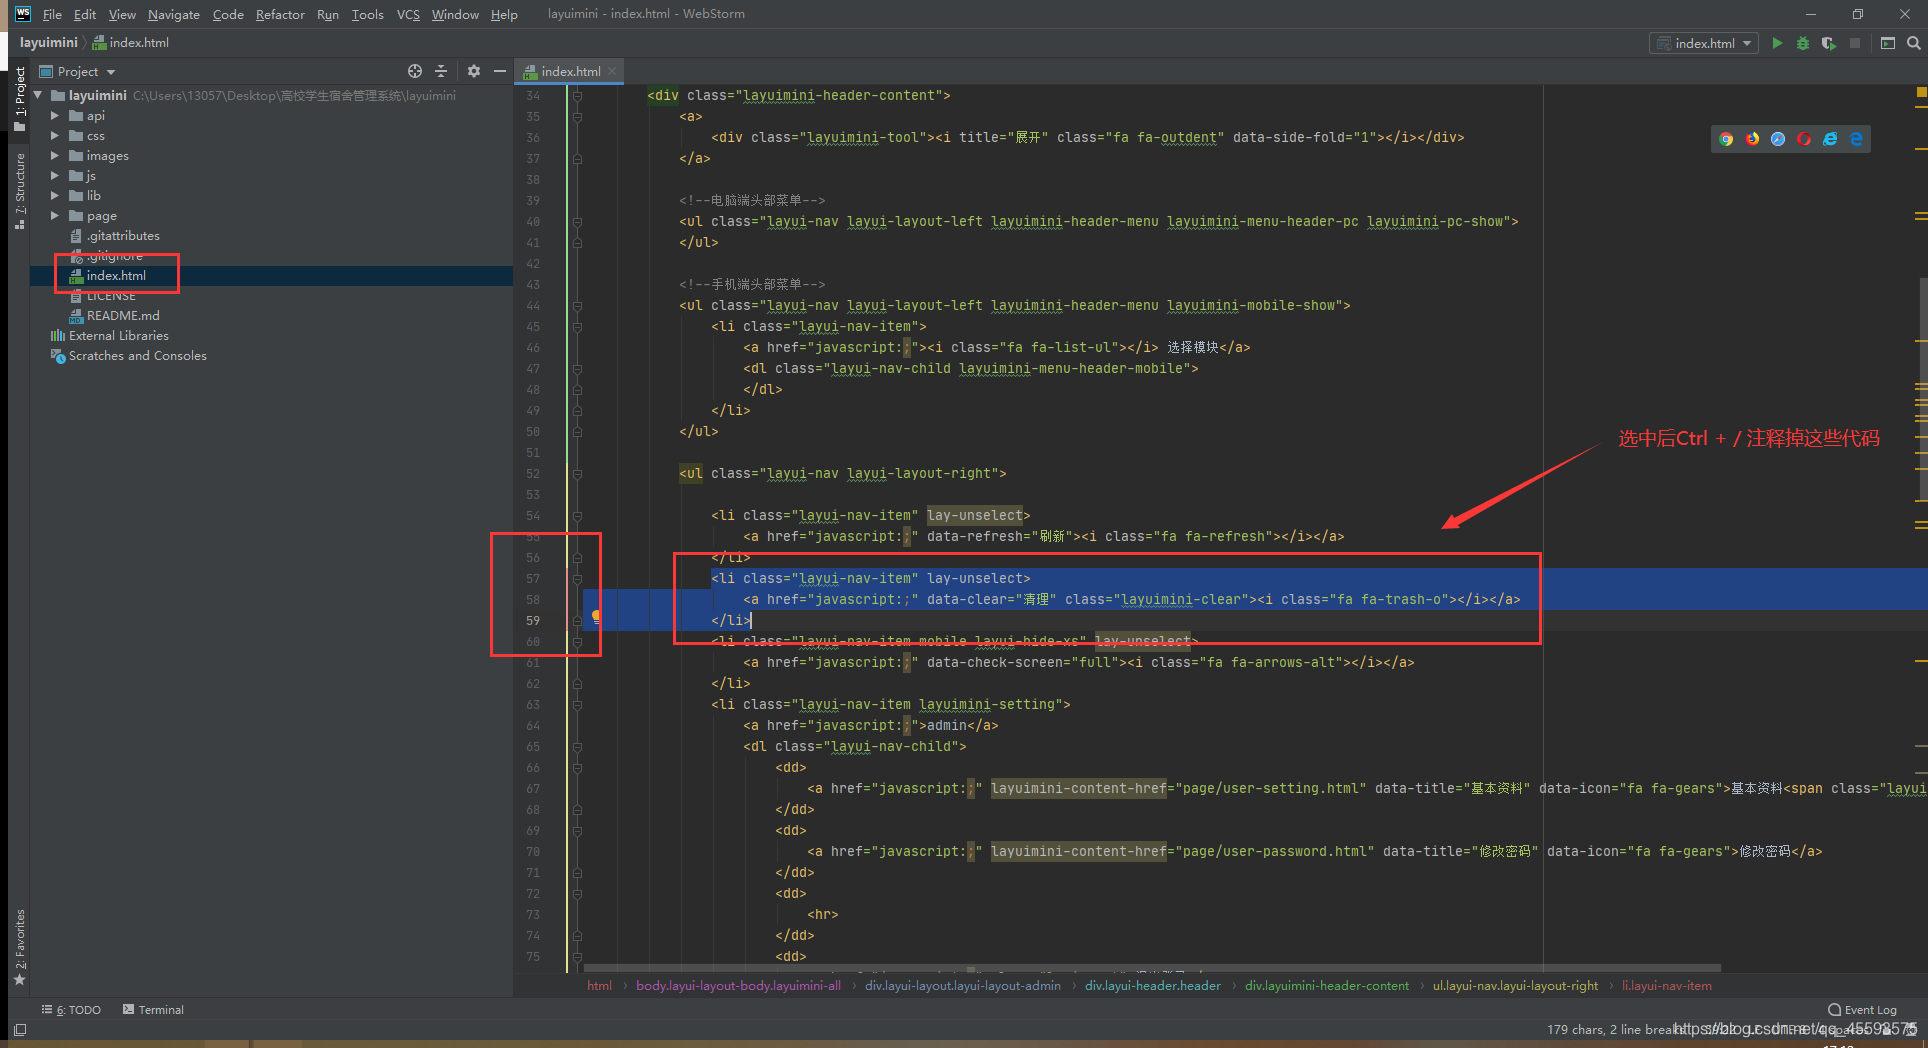Toggle the 1: Project tool window stripe
The height and width of the screenshot is (1048, 1928).
click(19, 99)
